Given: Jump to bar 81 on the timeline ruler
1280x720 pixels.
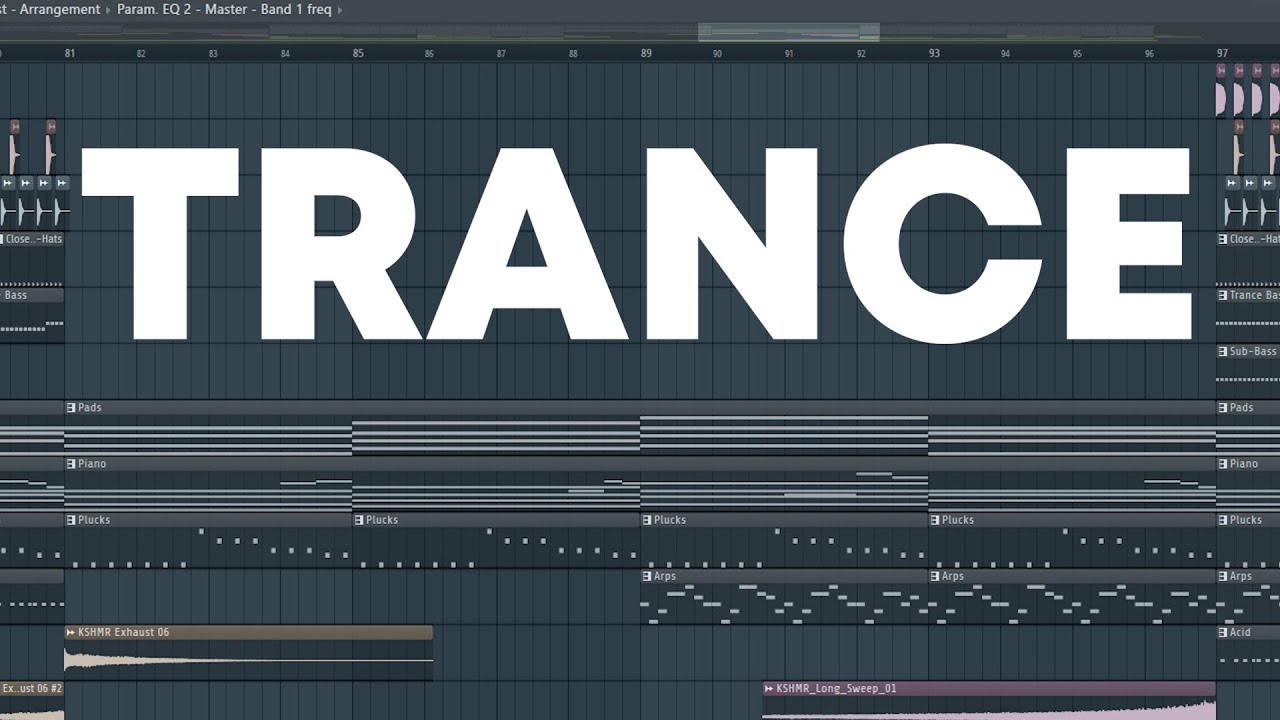Looking at the screenshot, I should pos(70,52).
